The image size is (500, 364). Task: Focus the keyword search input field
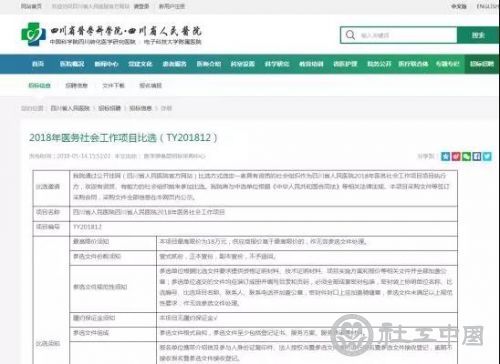pyautogui.click(x=399, y=35)
